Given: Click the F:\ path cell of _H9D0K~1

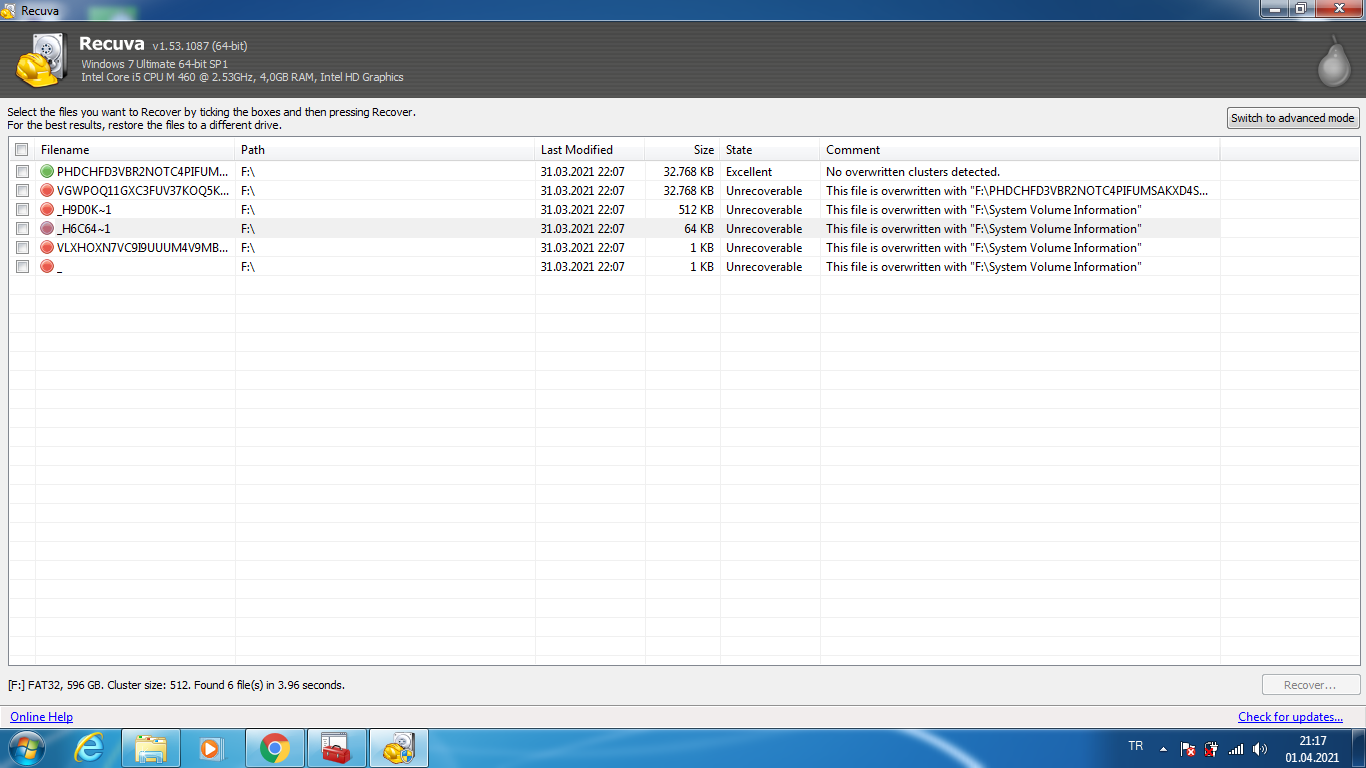Looking at the screenshot, I should (248, 210).
